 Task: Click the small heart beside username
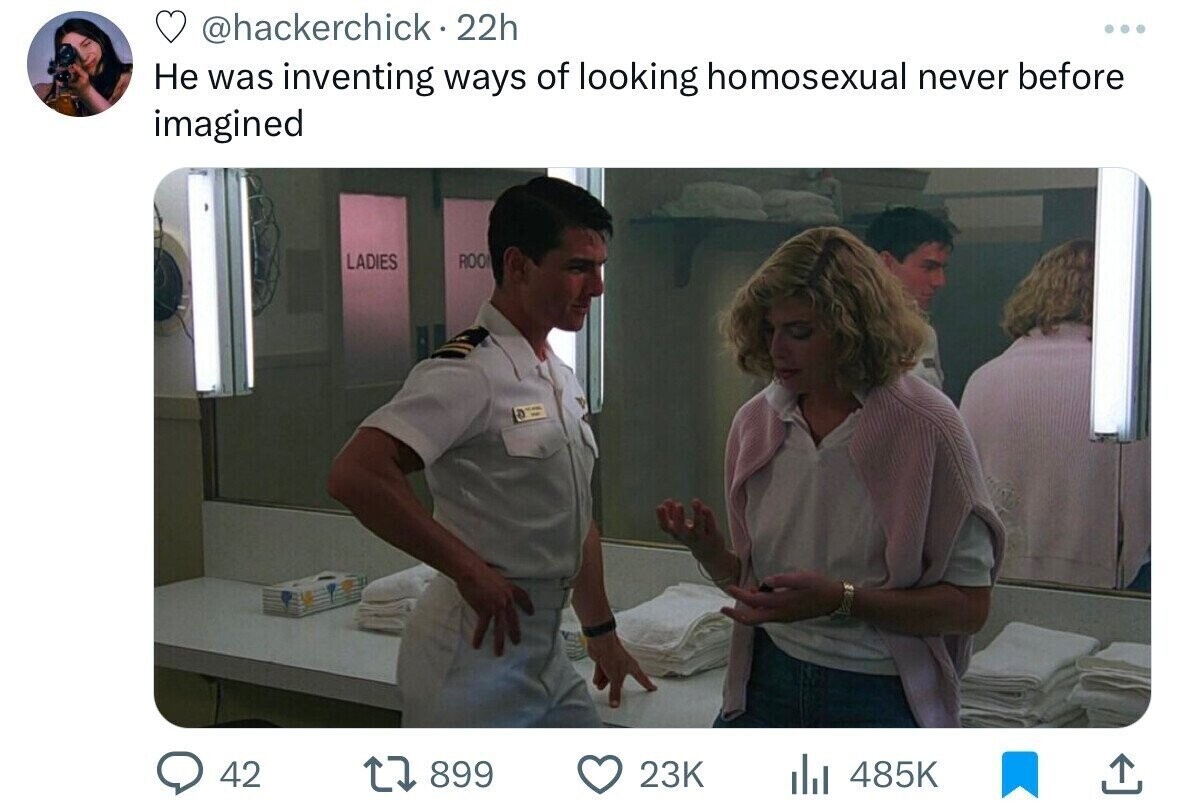pyautogui.click(x=171, y=29)
